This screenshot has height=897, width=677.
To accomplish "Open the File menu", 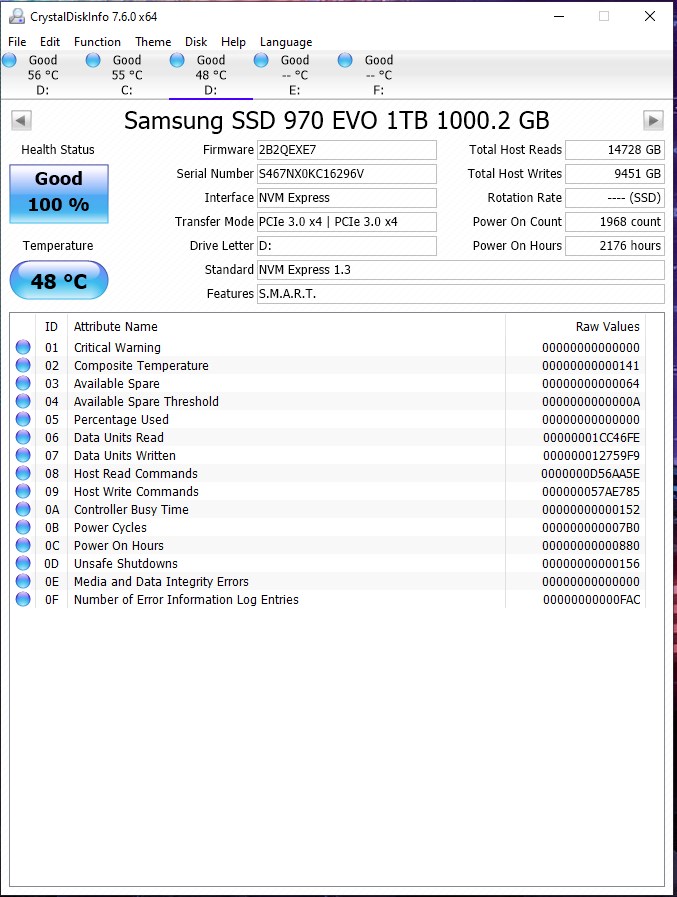I will (17, 42).
